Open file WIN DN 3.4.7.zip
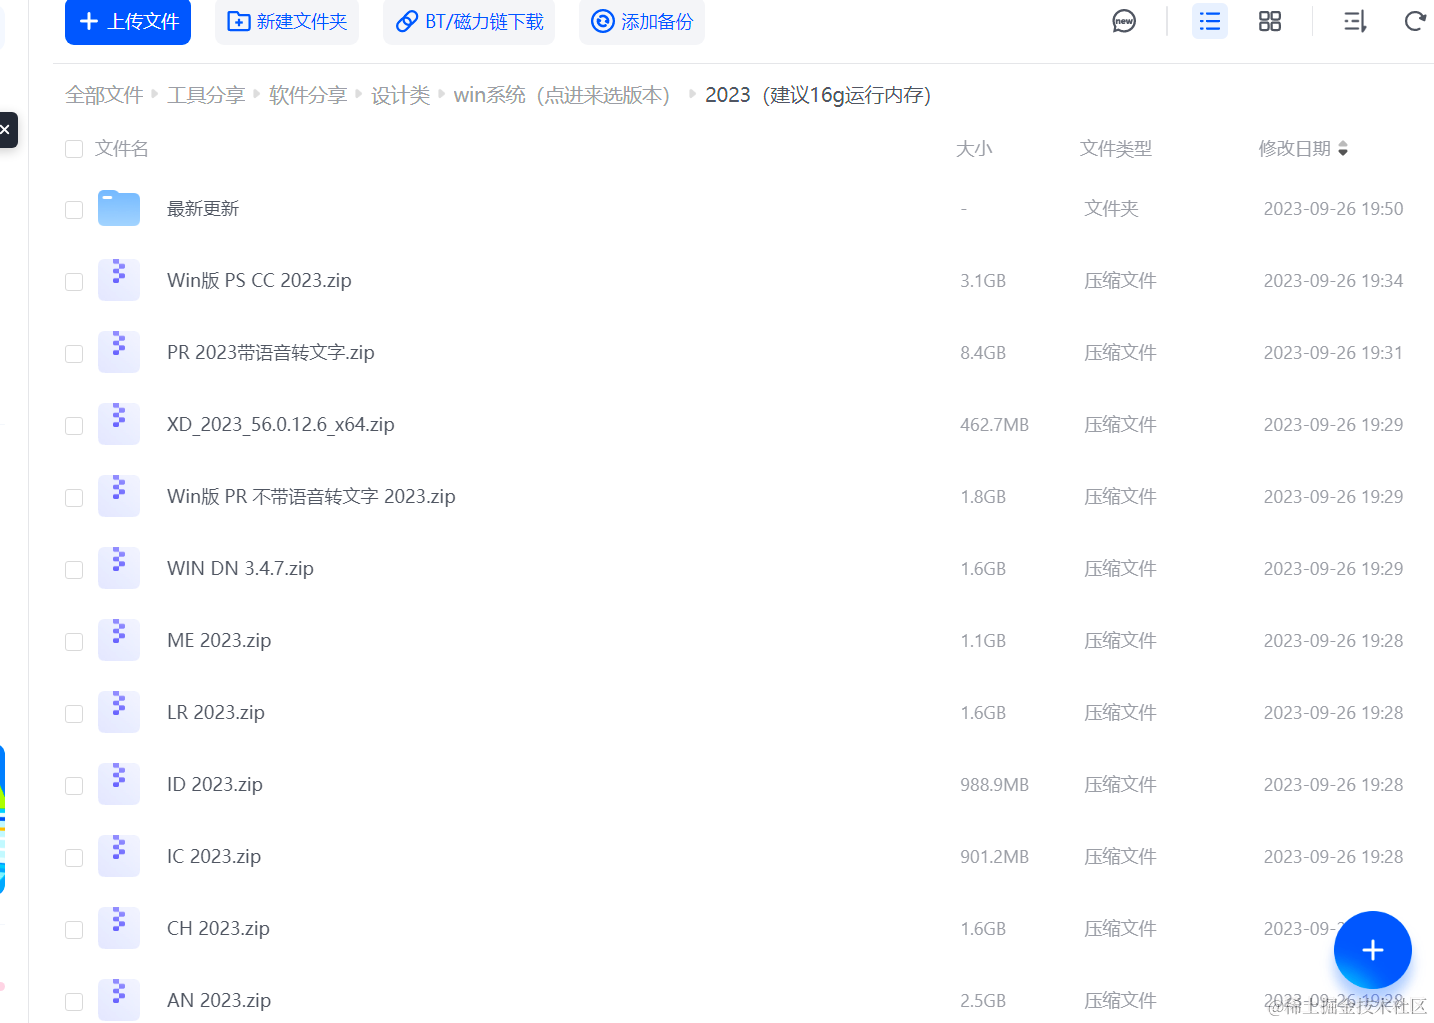Image resolution: width=1434 pixels, height=1023 pixels. coord(240,569)
